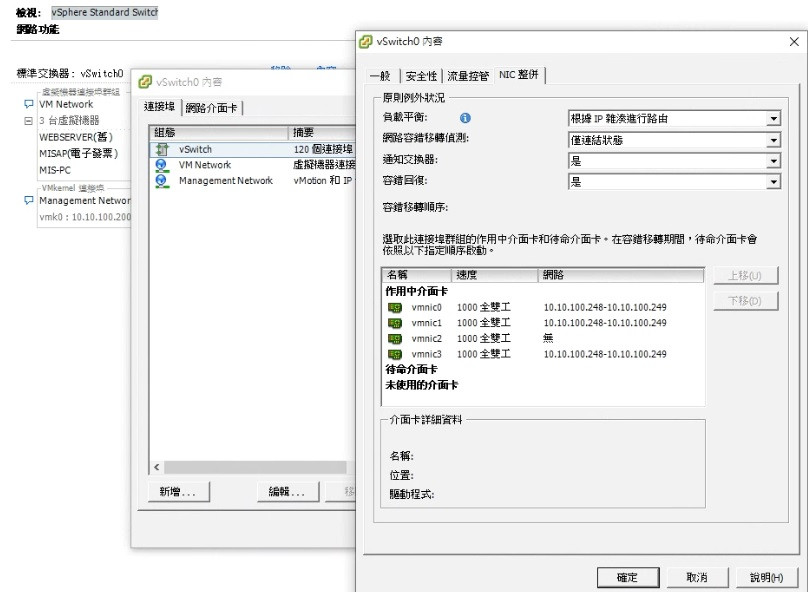This screenshot has height=593, width=808.
Task: Click the 上移(U) move up button
Action: coord(745,276)
